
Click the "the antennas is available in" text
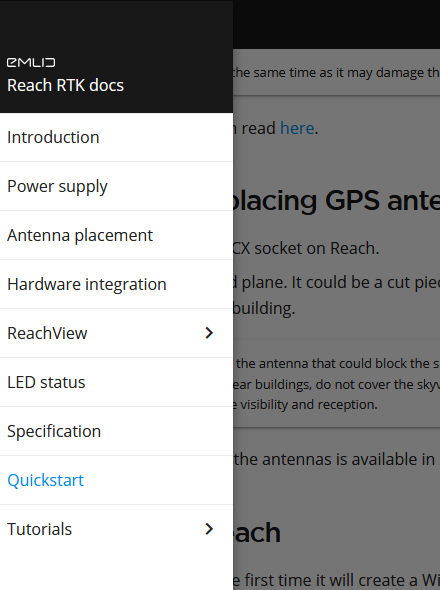334,459
